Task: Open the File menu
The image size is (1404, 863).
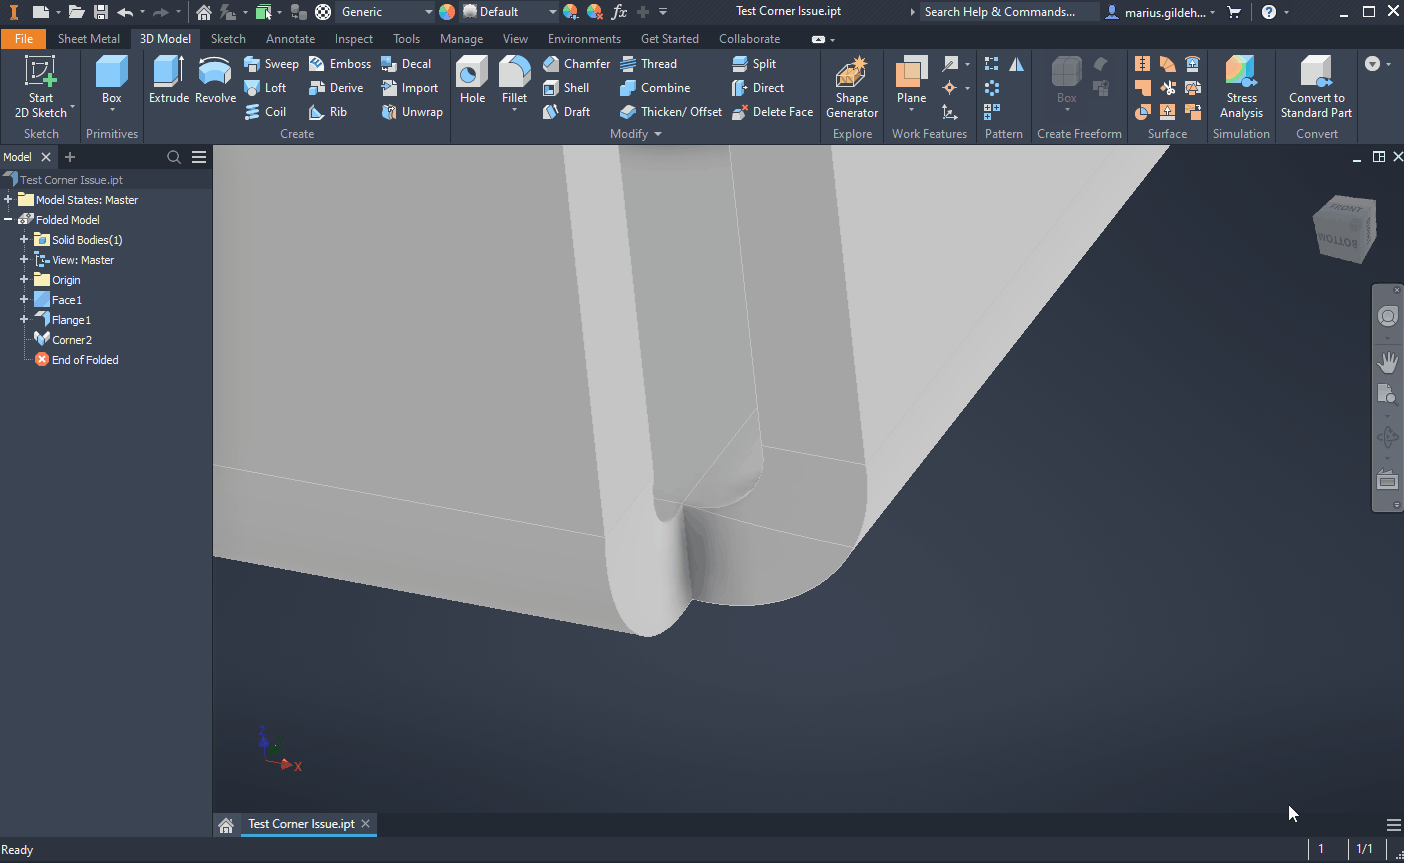Action: [24, 39]
